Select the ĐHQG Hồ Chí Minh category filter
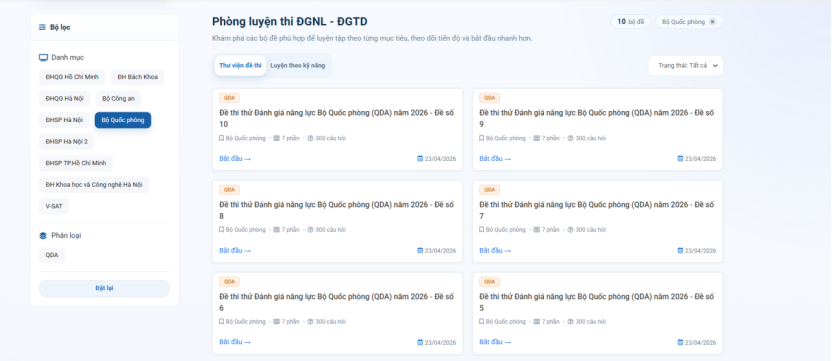Screen dimensions: 832x361 72,77
